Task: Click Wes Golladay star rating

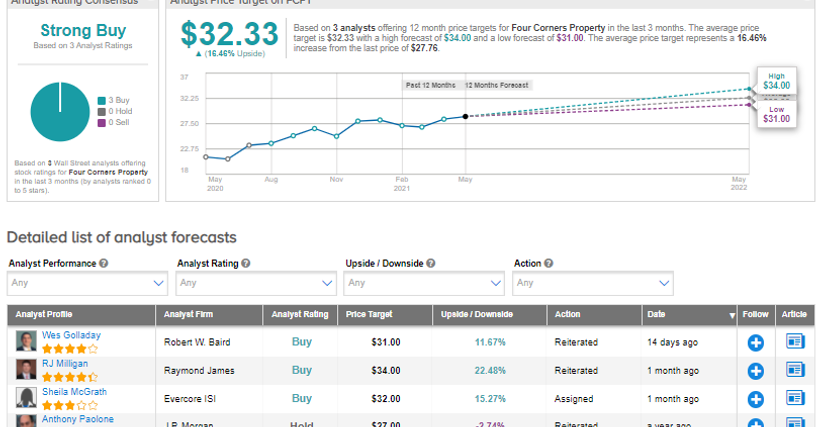Action: pos(70,349)
